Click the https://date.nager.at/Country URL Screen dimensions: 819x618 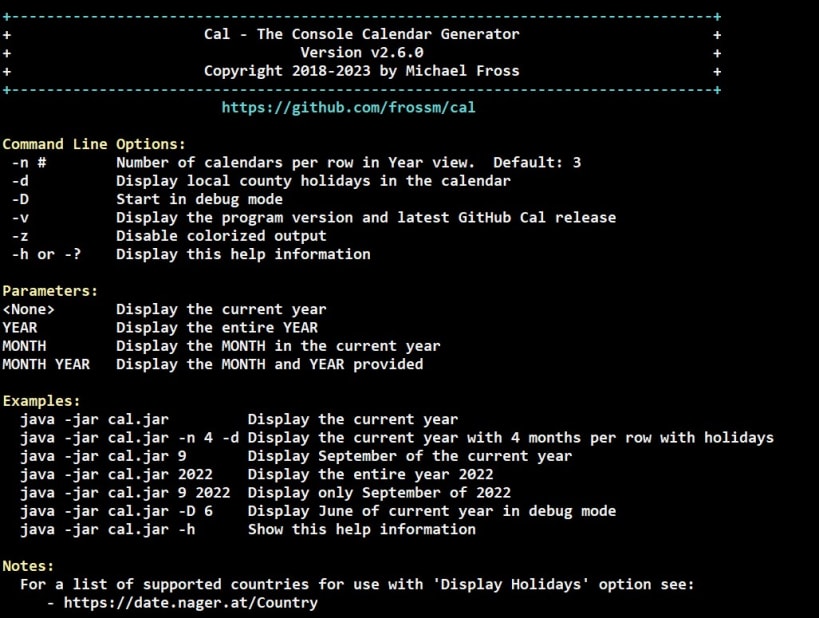point(191,602)
